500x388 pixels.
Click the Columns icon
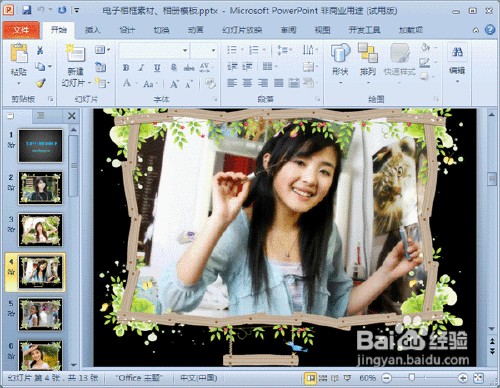[x=268, y=66]
